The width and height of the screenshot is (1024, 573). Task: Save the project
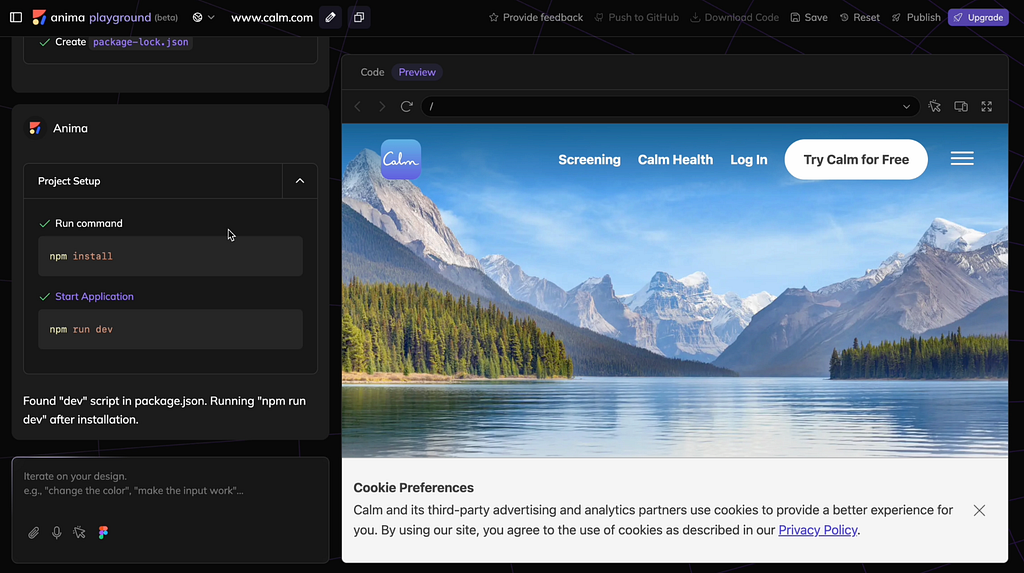808,18
